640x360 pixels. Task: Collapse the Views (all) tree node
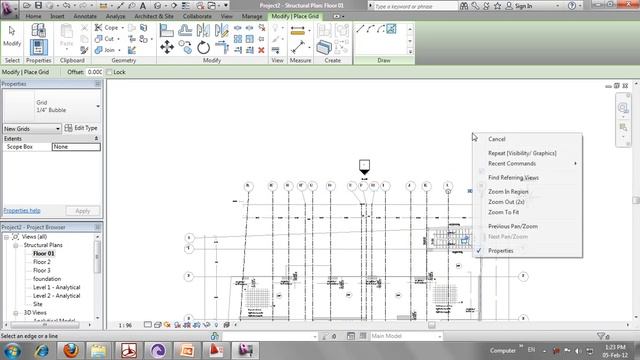(x=7, y=237)
